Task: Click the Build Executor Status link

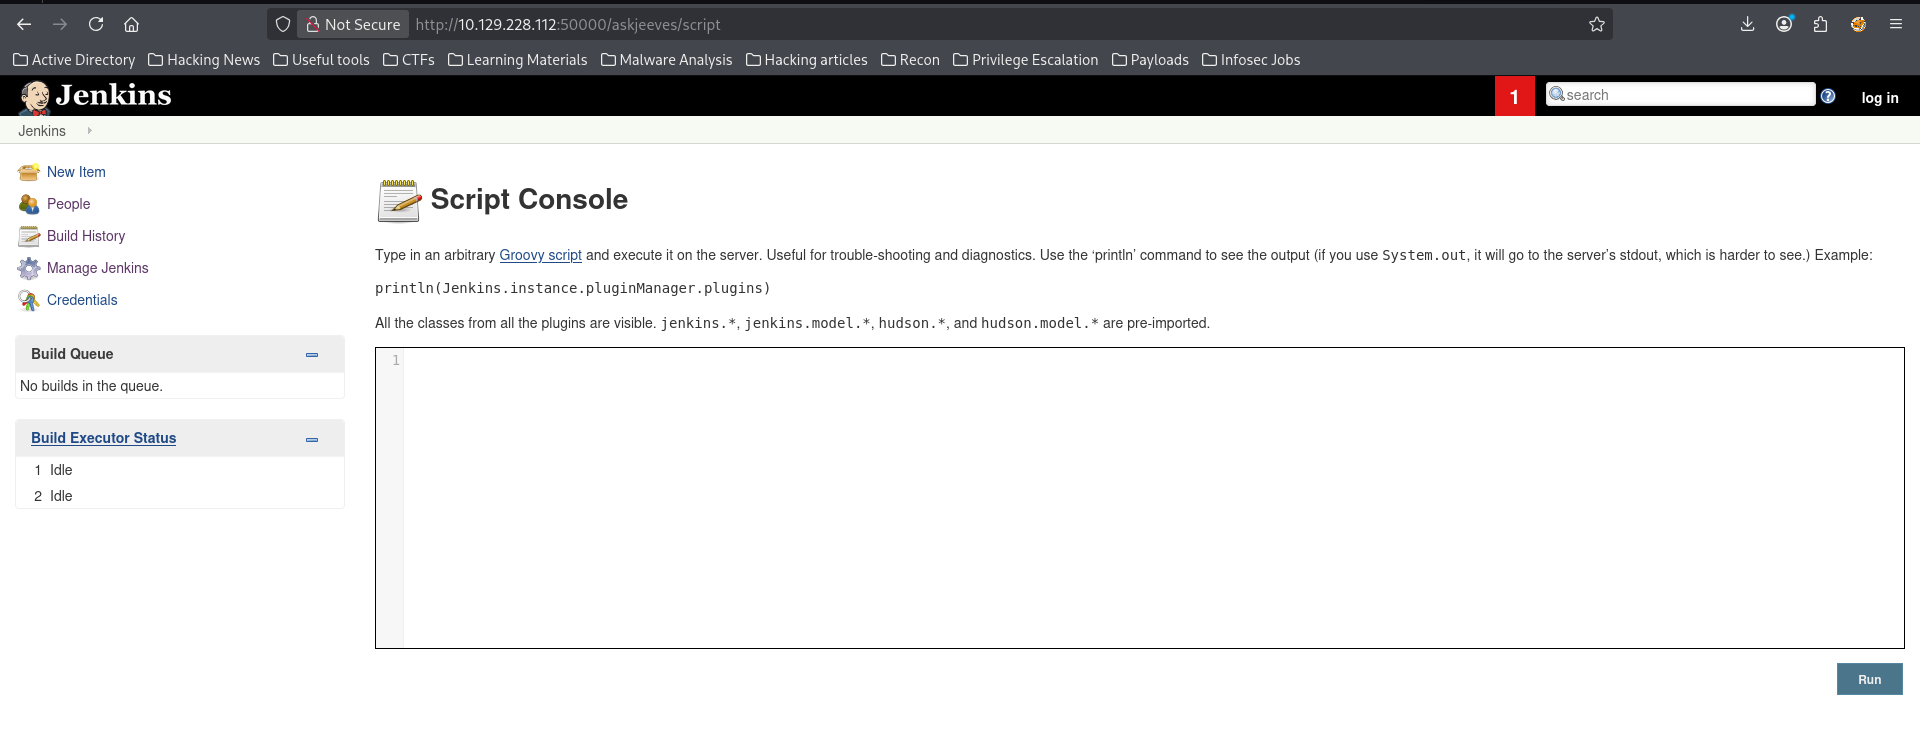Action: click(x=104, y=438)
